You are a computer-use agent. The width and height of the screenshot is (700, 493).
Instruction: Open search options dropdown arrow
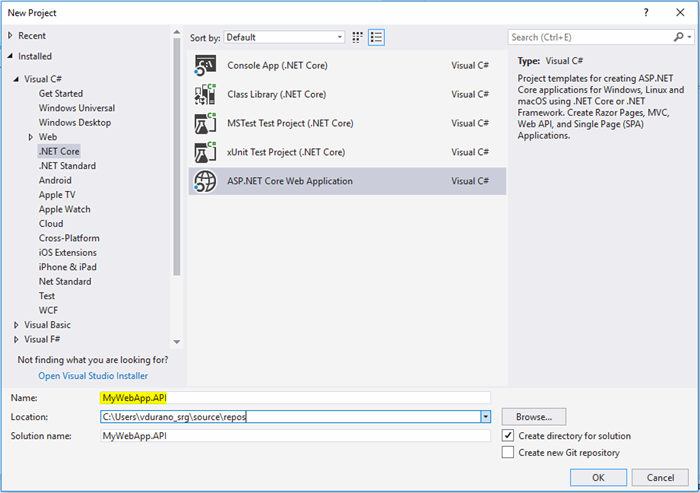[x=690, y=37]
